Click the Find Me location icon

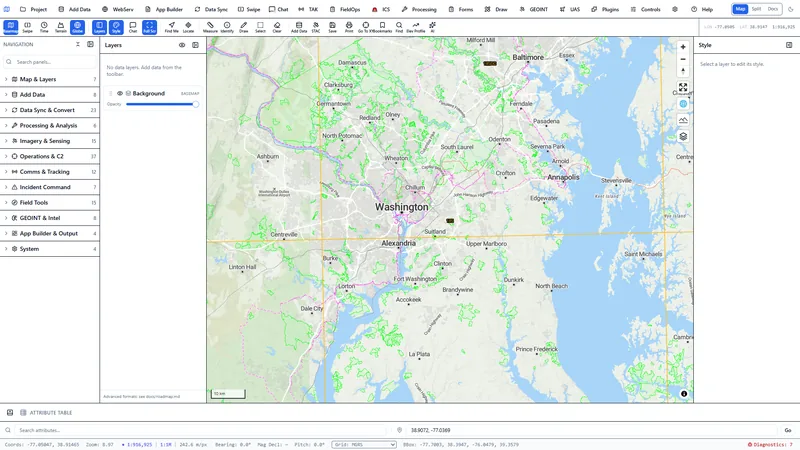coord(171,27)
